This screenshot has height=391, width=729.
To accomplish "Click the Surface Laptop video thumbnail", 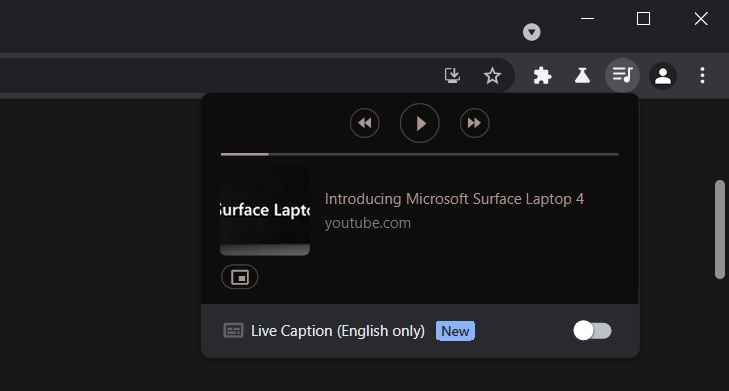I will tap(265, 211).
